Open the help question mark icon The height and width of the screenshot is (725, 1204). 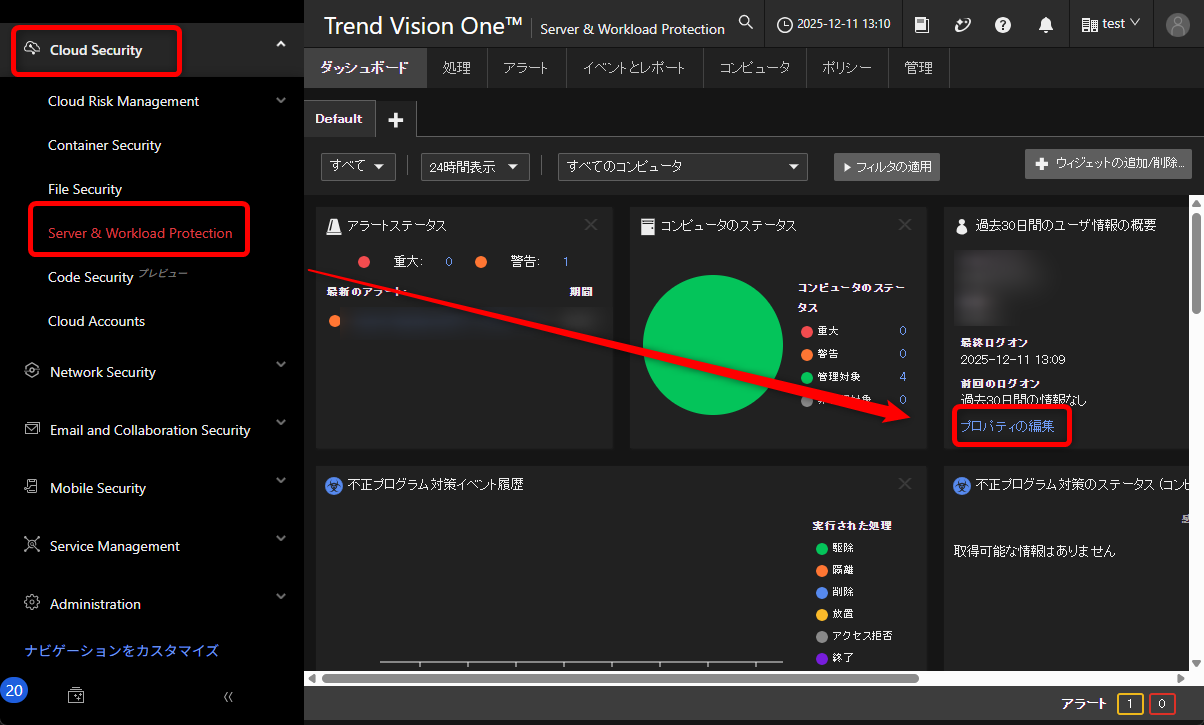1003,24
